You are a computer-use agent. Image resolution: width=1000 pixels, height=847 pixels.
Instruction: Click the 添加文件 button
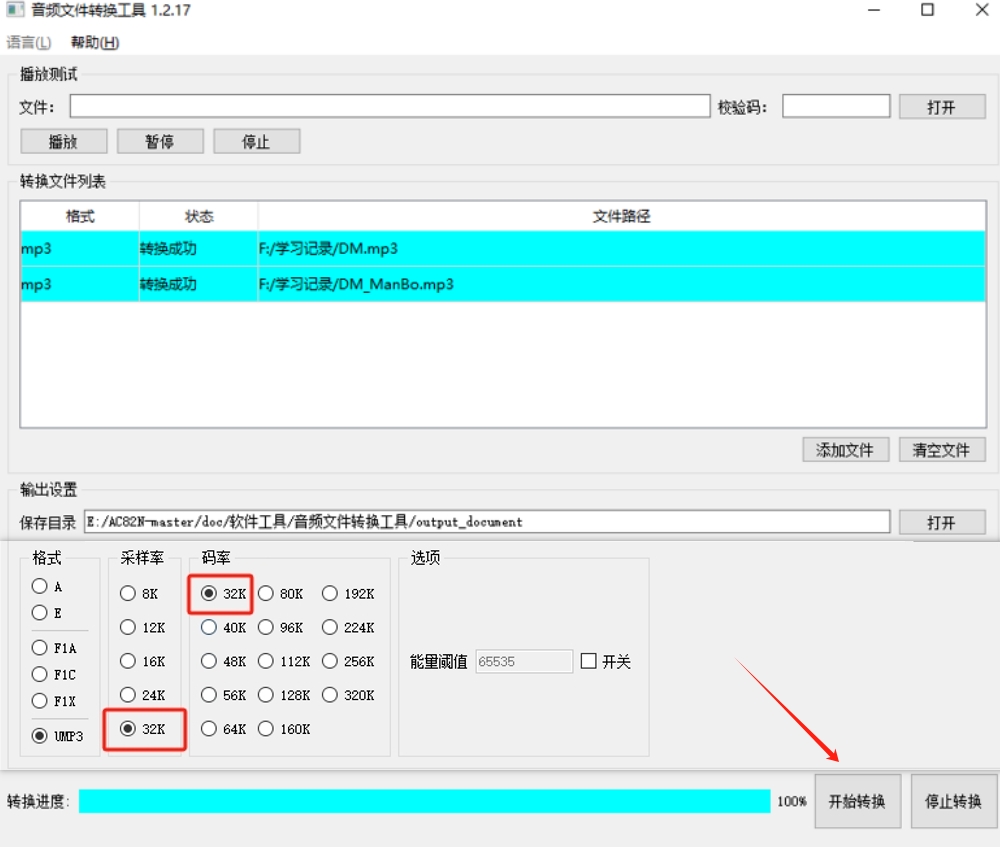coord(845,450)
